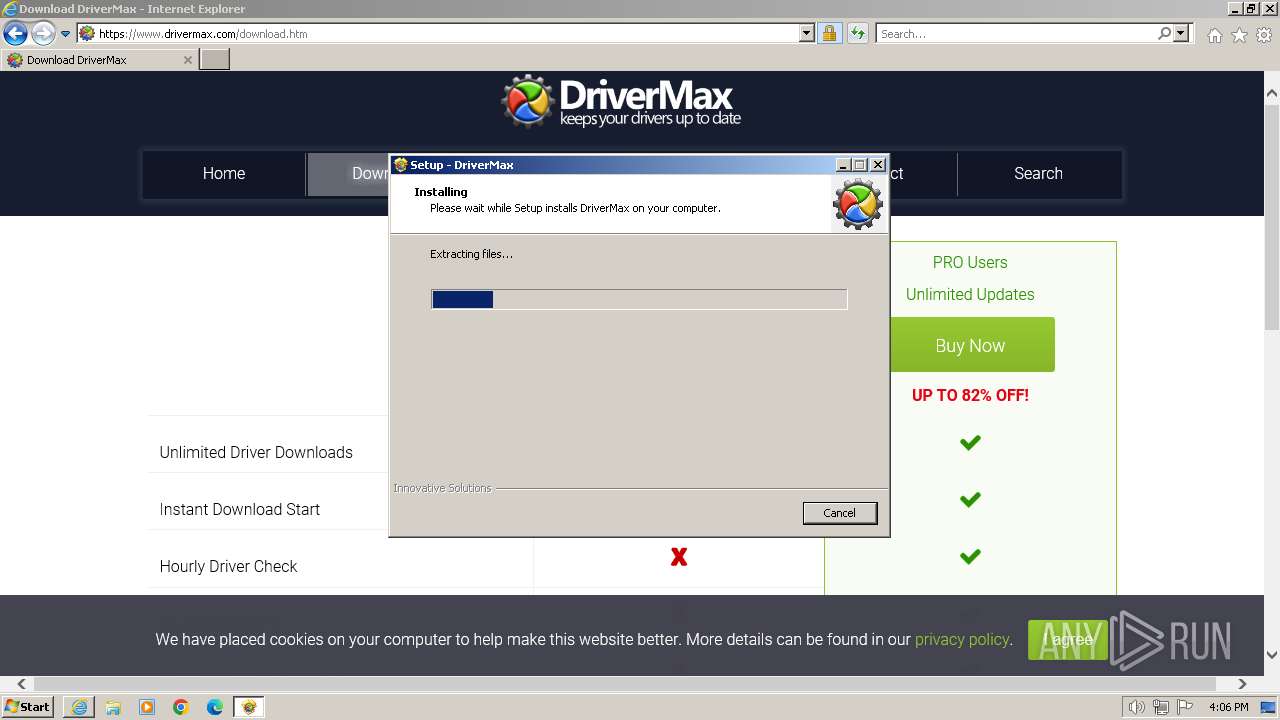Click the DriverMax gear icon in the setup dialog
This screenshot has width=1280, height=720.
pyautogui.click(x=857, y=203)
